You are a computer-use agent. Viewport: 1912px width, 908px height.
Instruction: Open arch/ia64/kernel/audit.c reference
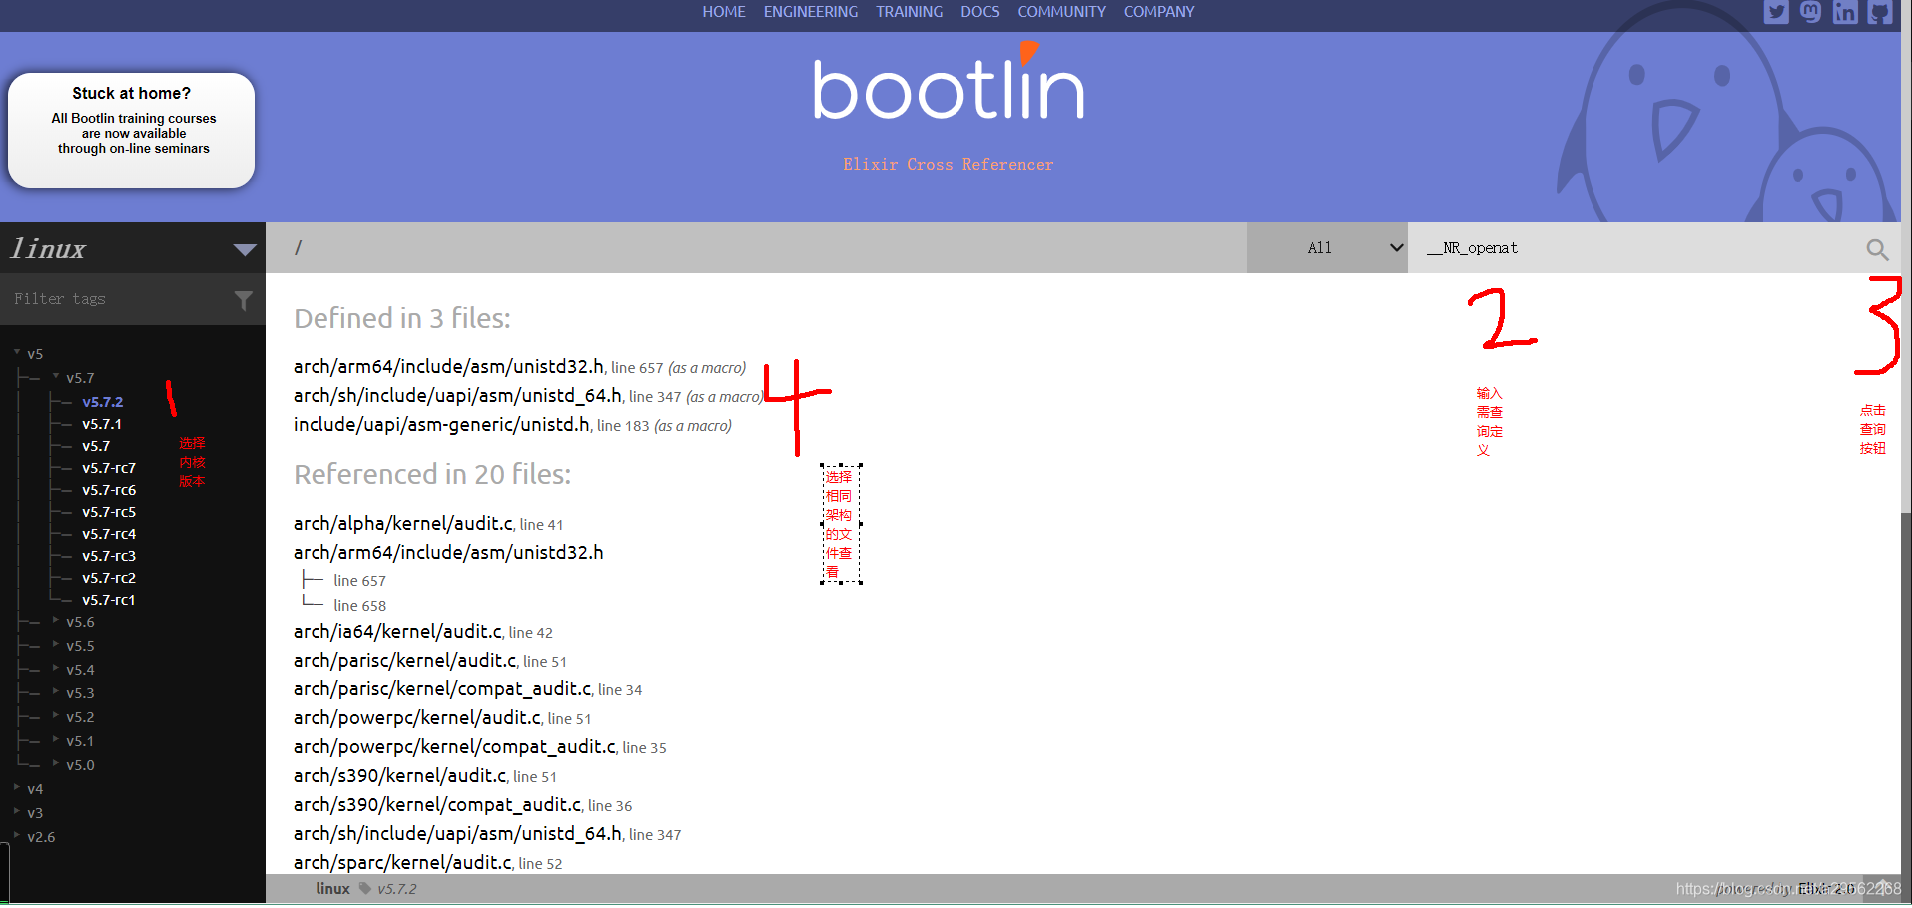(398, 632)
